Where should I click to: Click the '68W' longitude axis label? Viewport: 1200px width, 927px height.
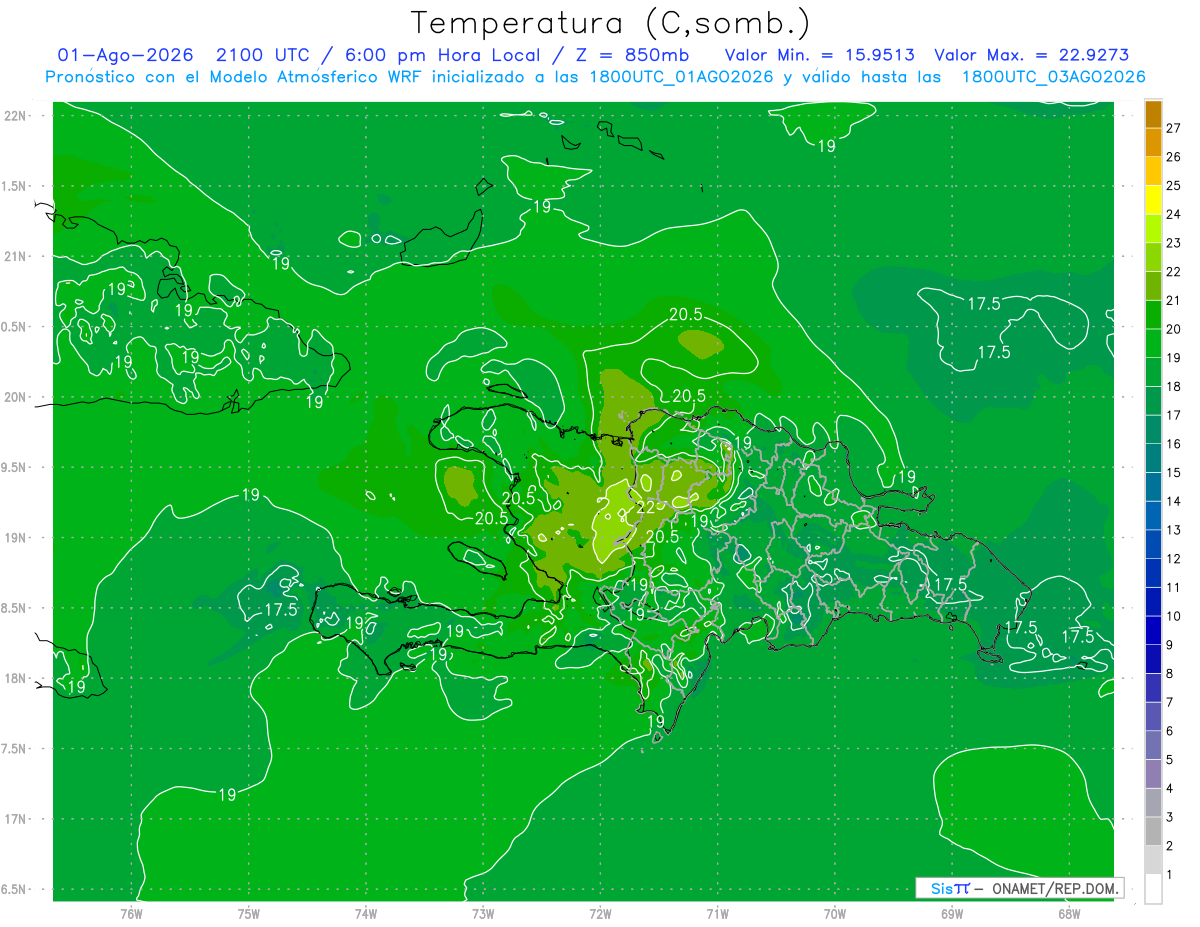coord(1069,913)
